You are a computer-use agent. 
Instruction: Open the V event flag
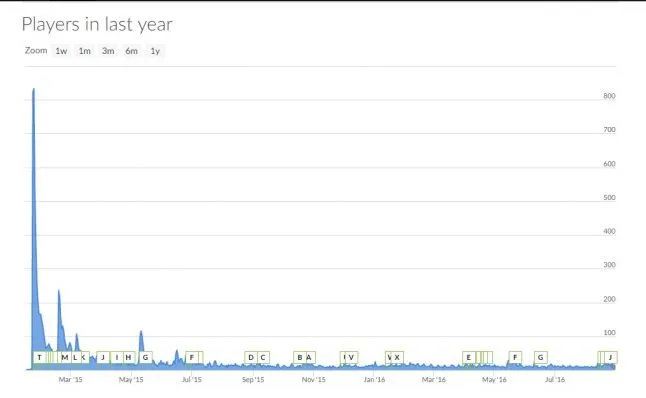(x=351, y=357)
